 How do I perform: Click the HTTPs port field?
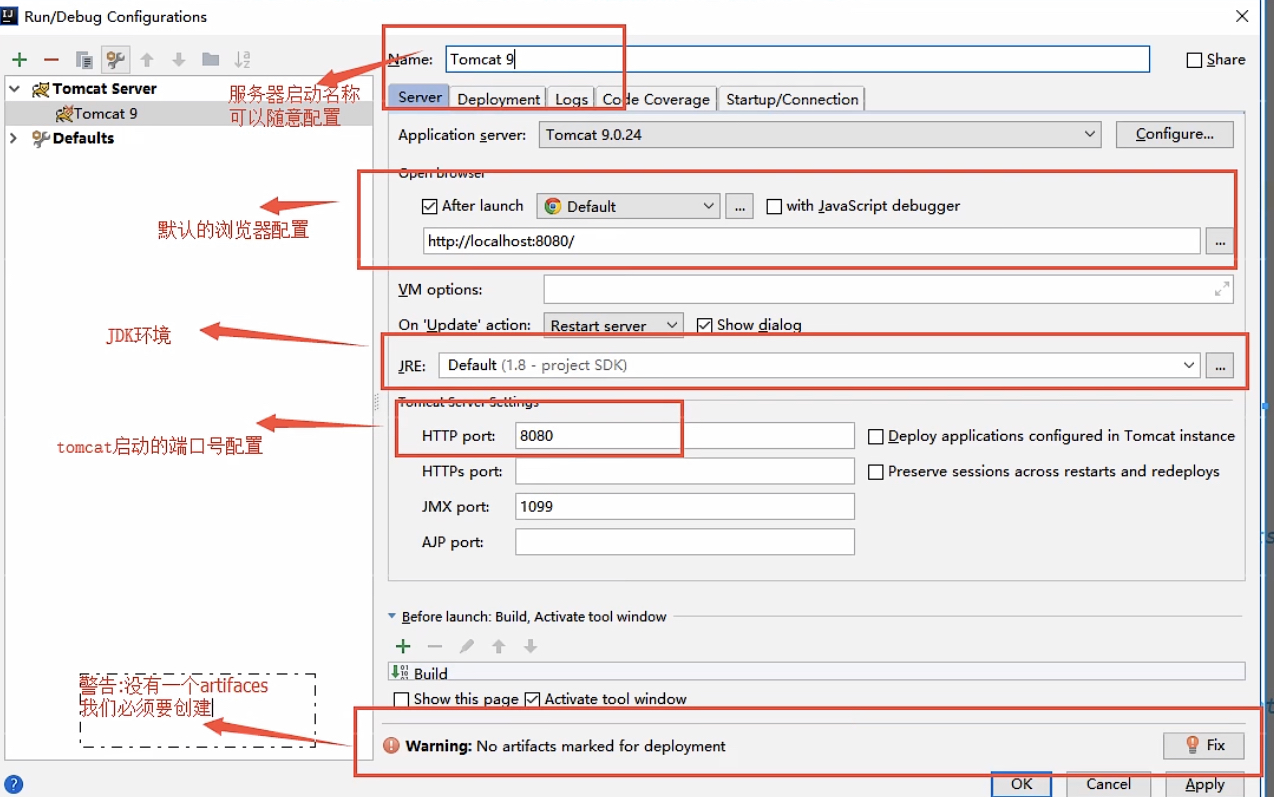click(x=685, y=471)
